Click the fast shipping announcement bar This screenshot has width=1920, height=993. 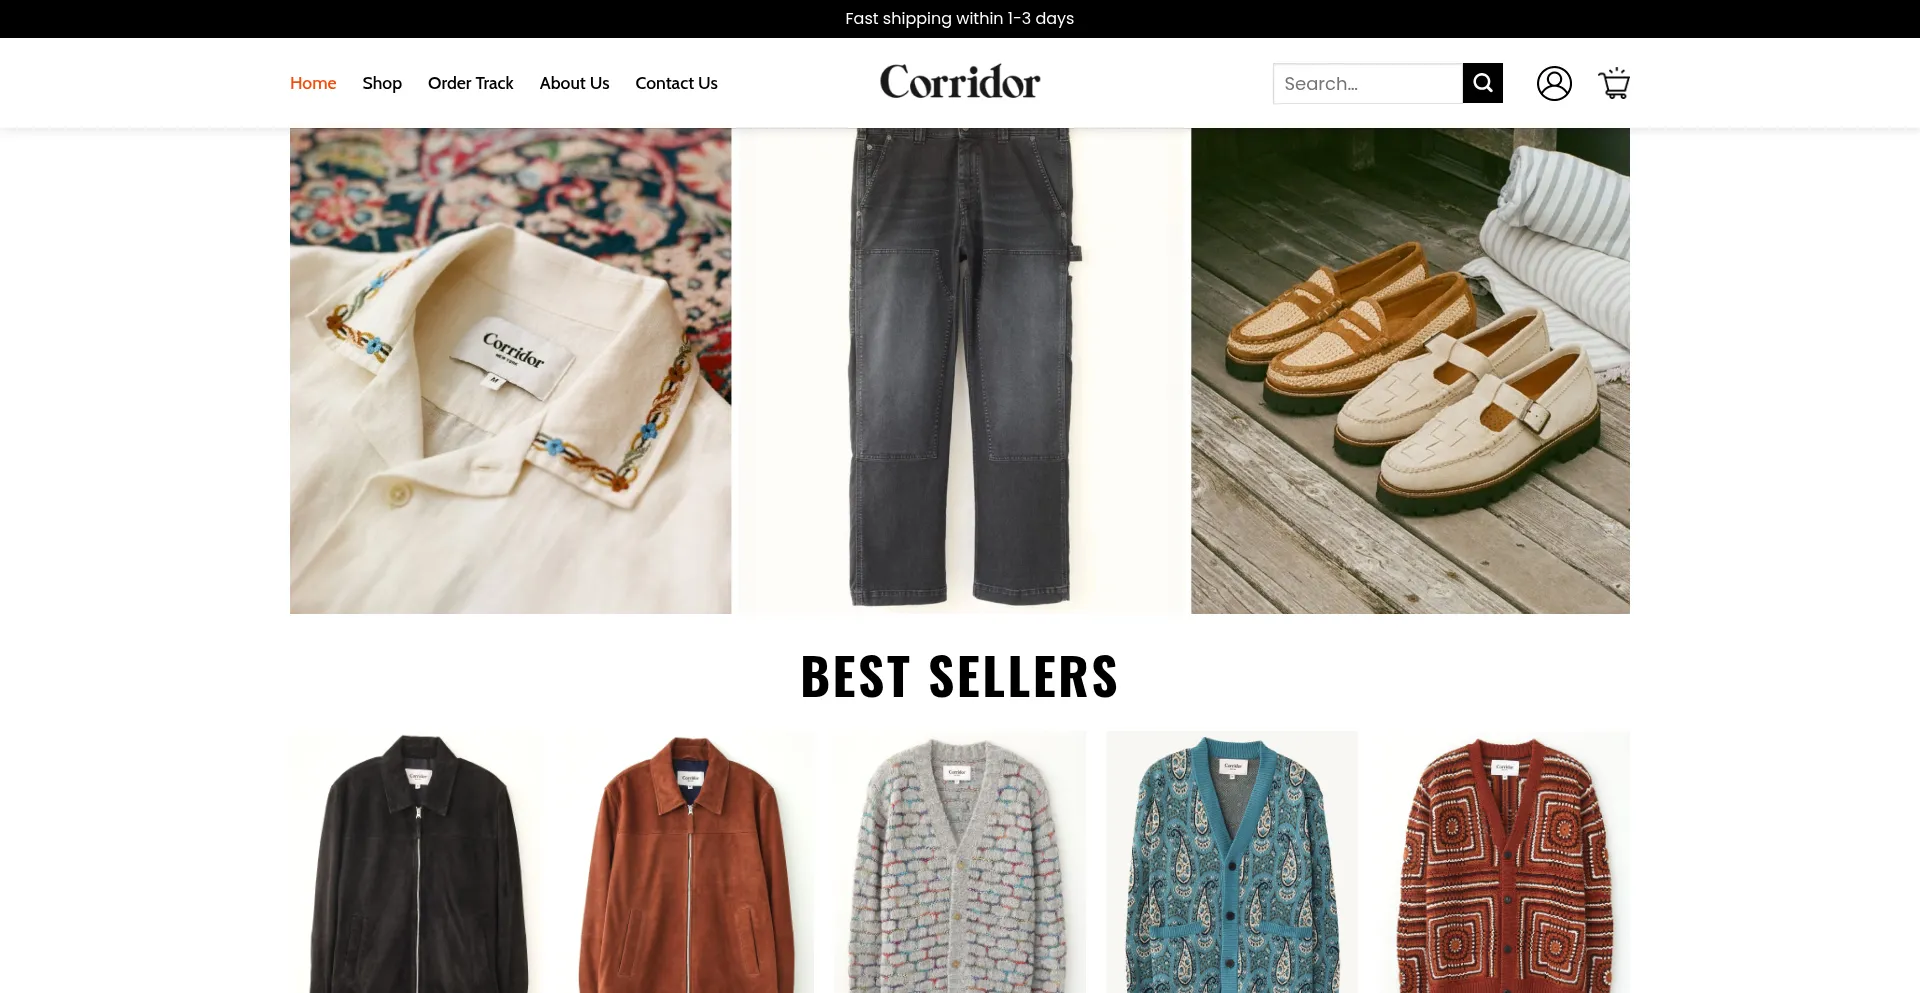(x=960, y=19)
